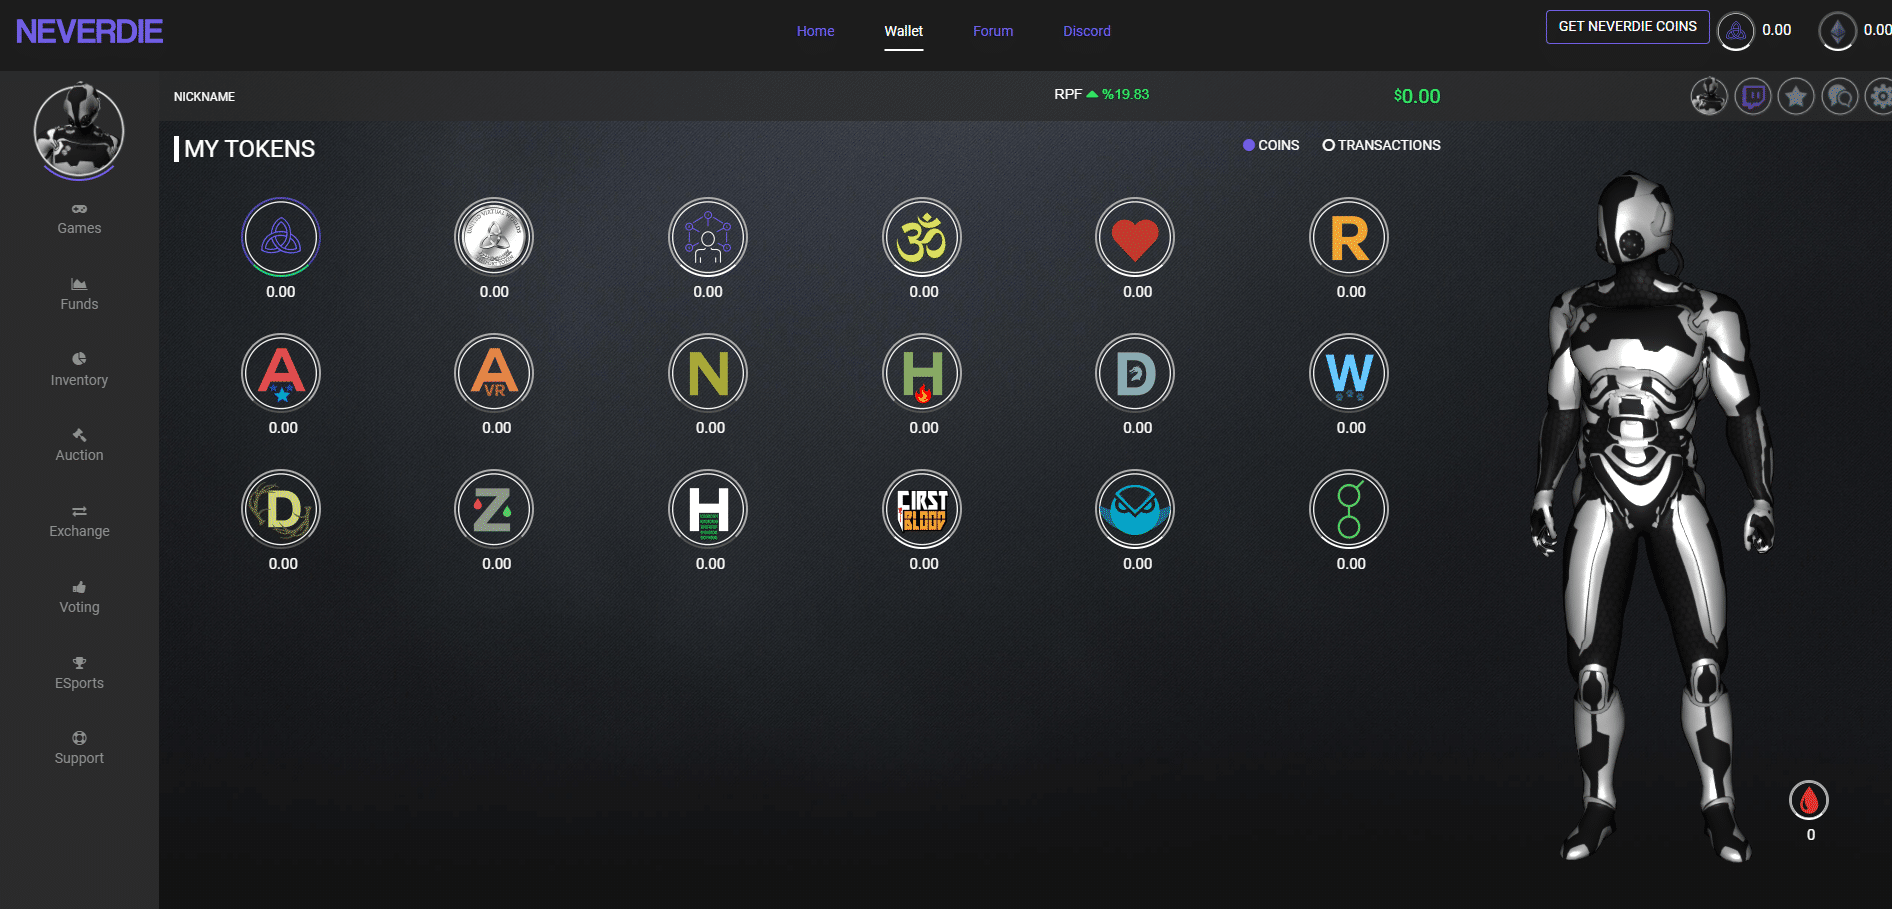Viewport: 1892px width, 909px height.
Task: Open the settings gear icon
Action: pos(1880,97)
